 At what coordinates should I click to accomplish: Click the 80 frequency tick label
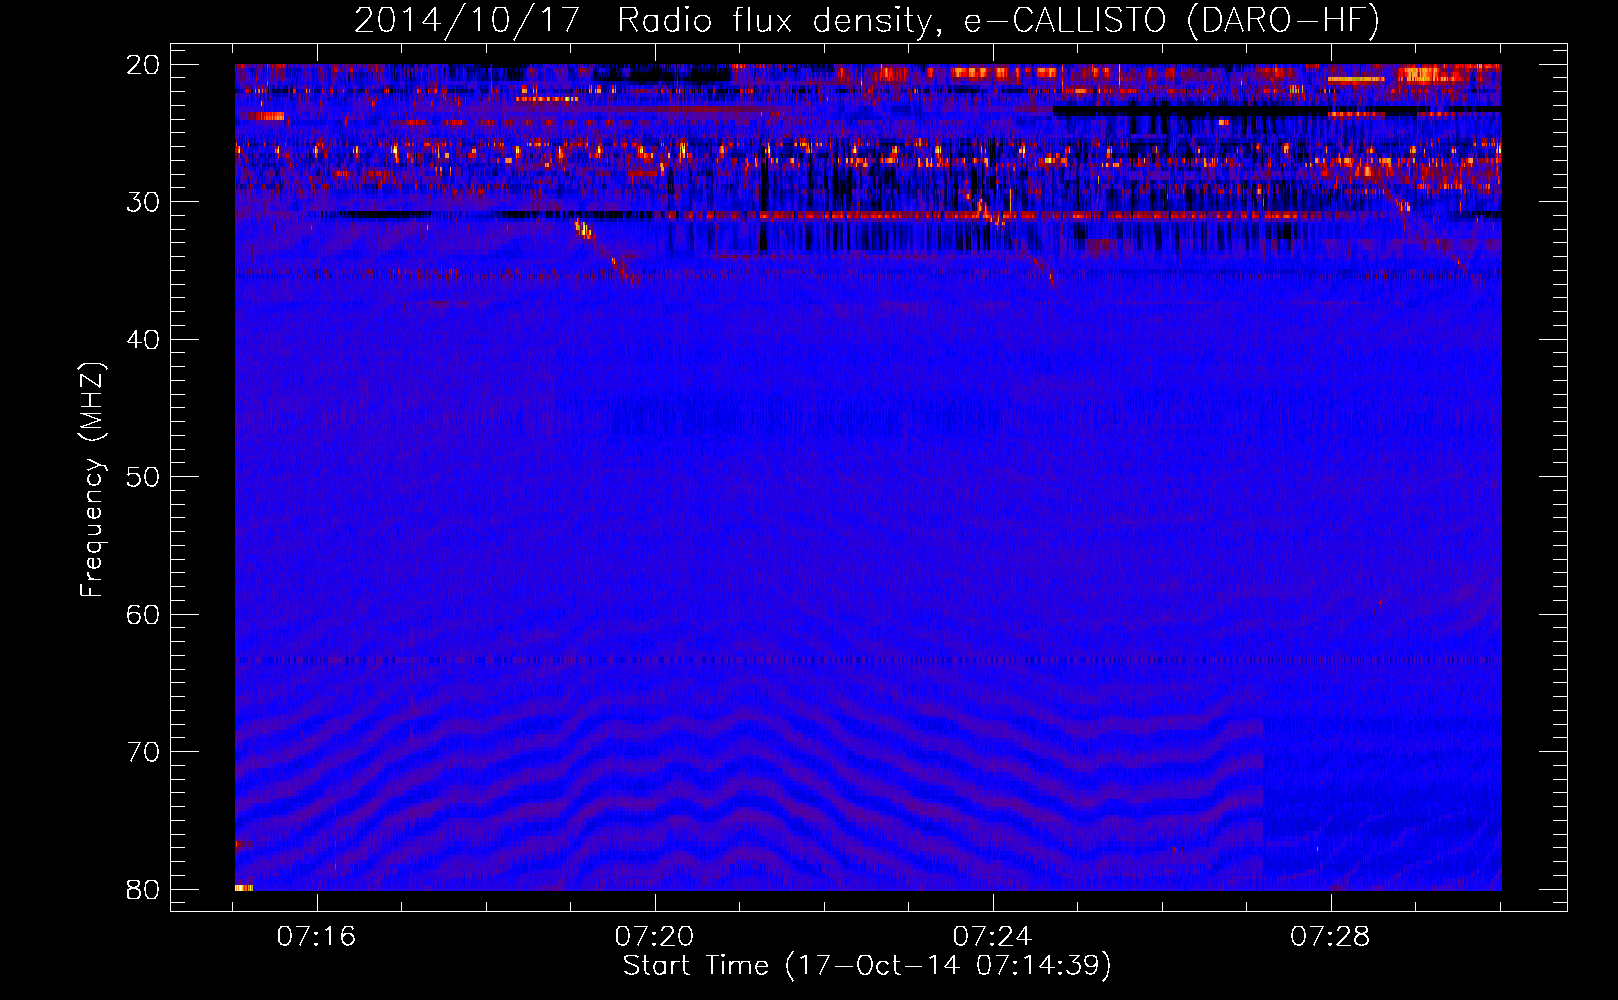pyautogui.click(x=143, y=889)
